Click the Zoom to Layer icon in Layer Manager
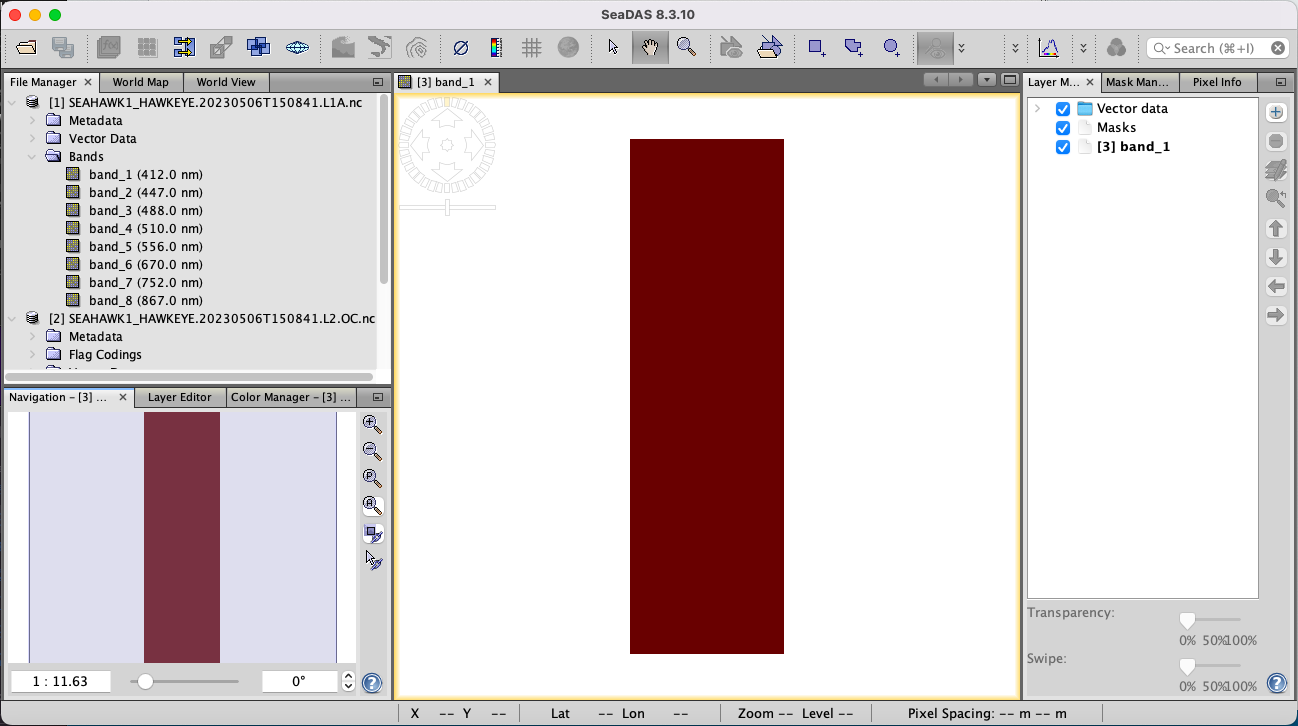Image resolution: width=1298 pixels, height=726 pixels. 1276,199
